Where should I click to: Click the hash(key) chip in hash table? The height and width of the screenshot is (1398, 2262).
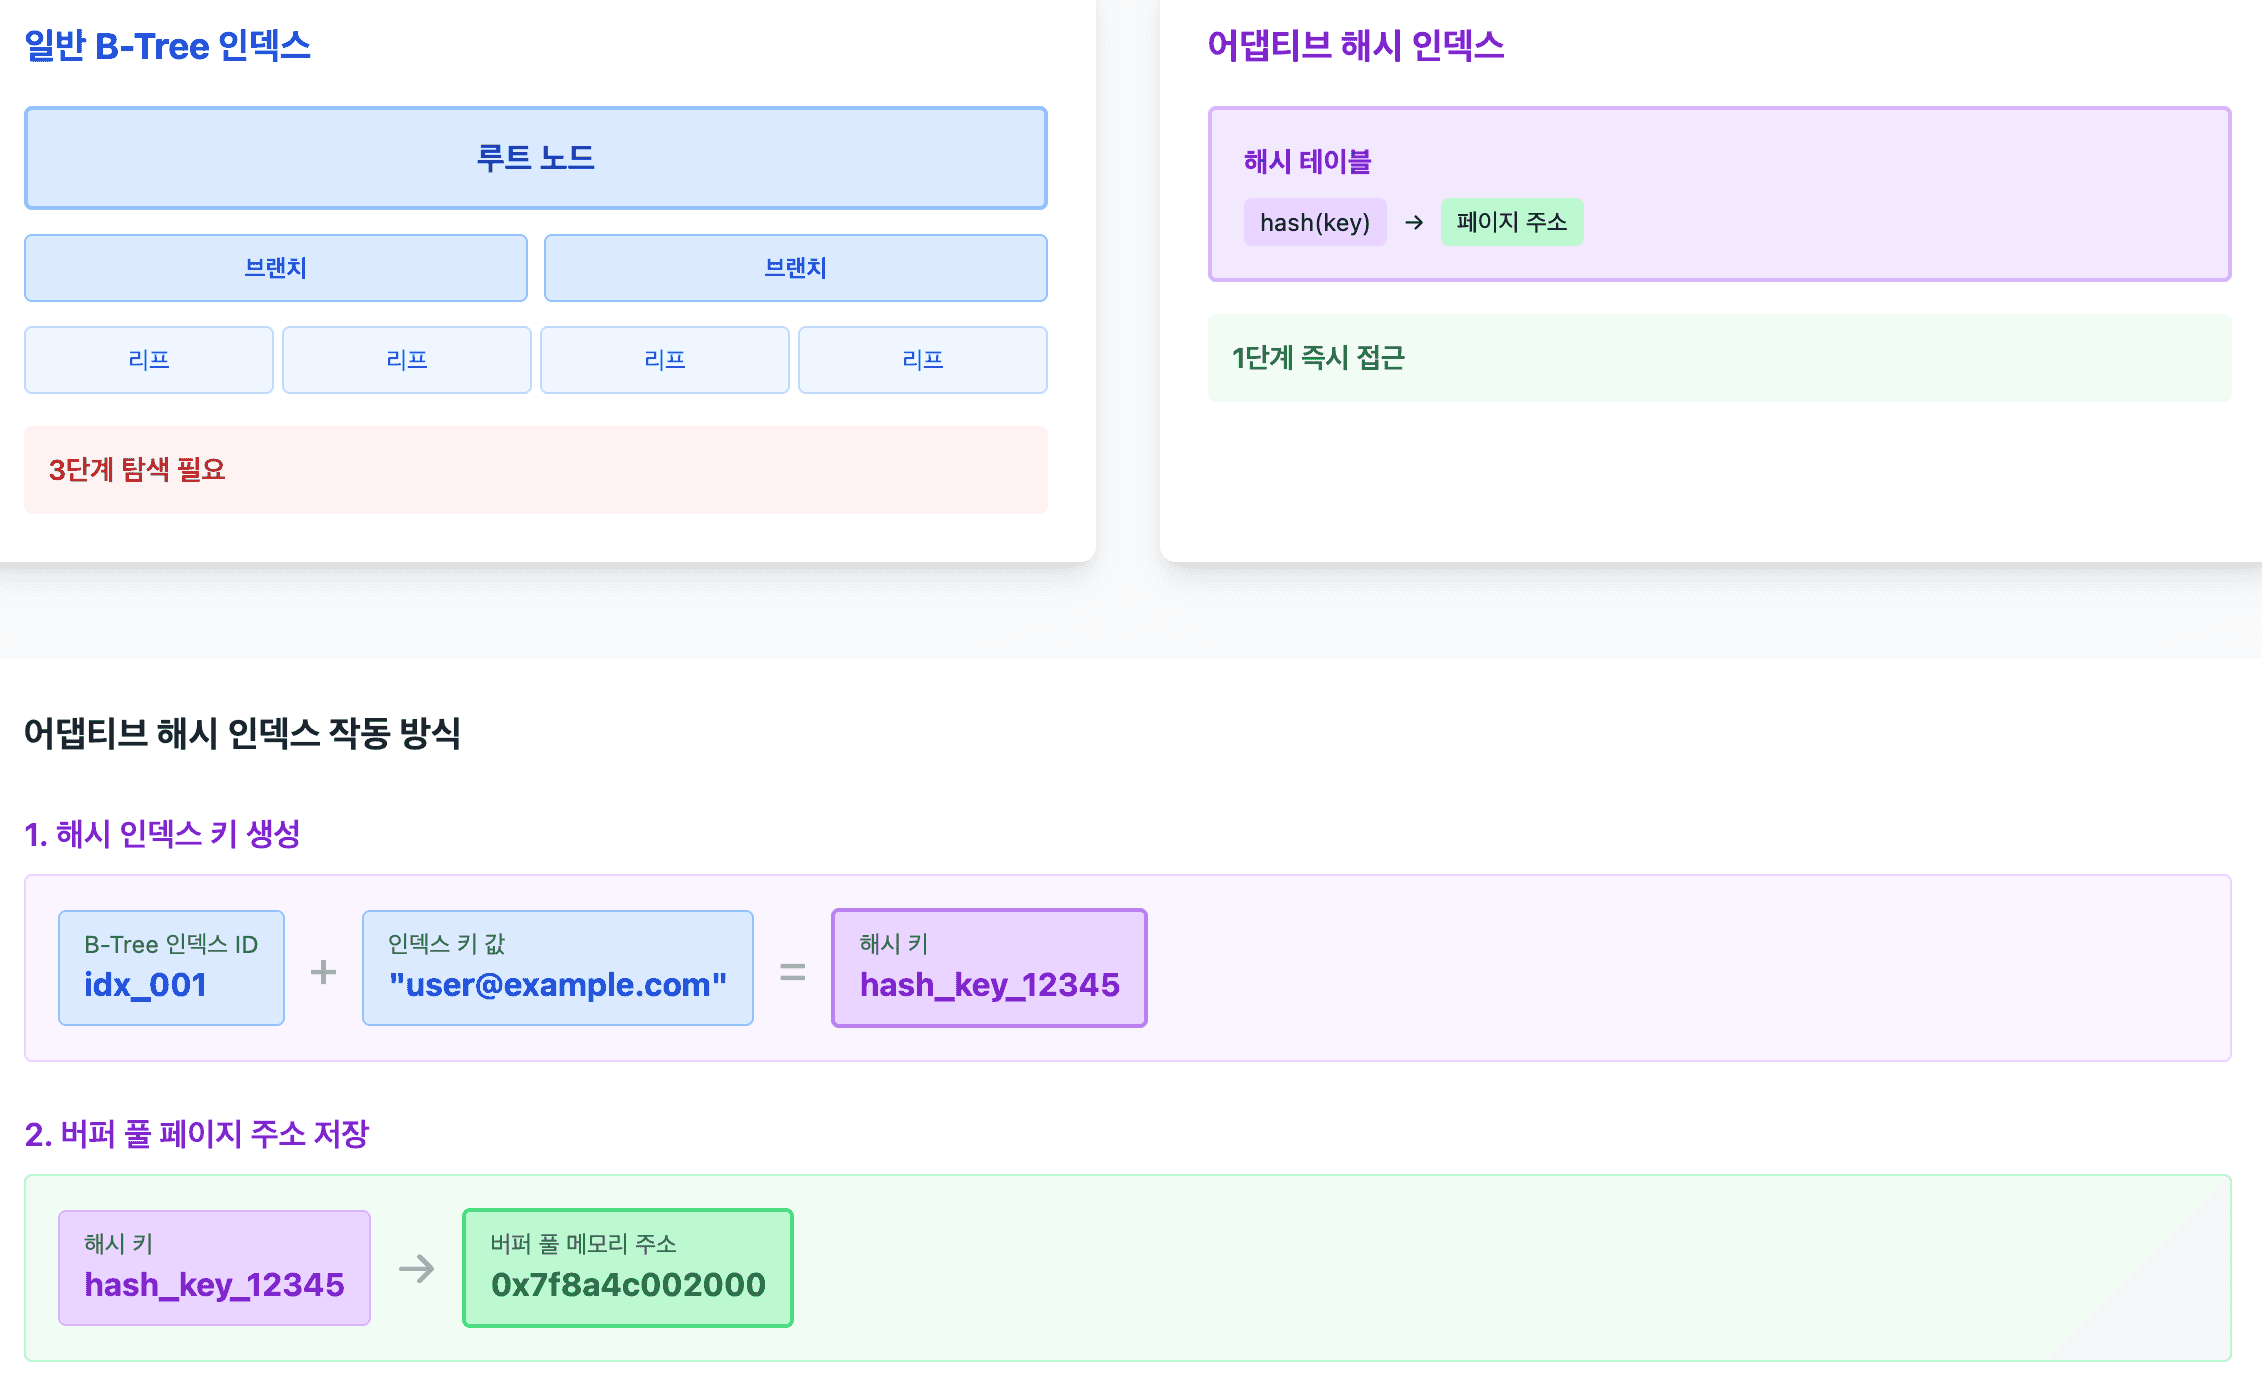coord(1314,222)
